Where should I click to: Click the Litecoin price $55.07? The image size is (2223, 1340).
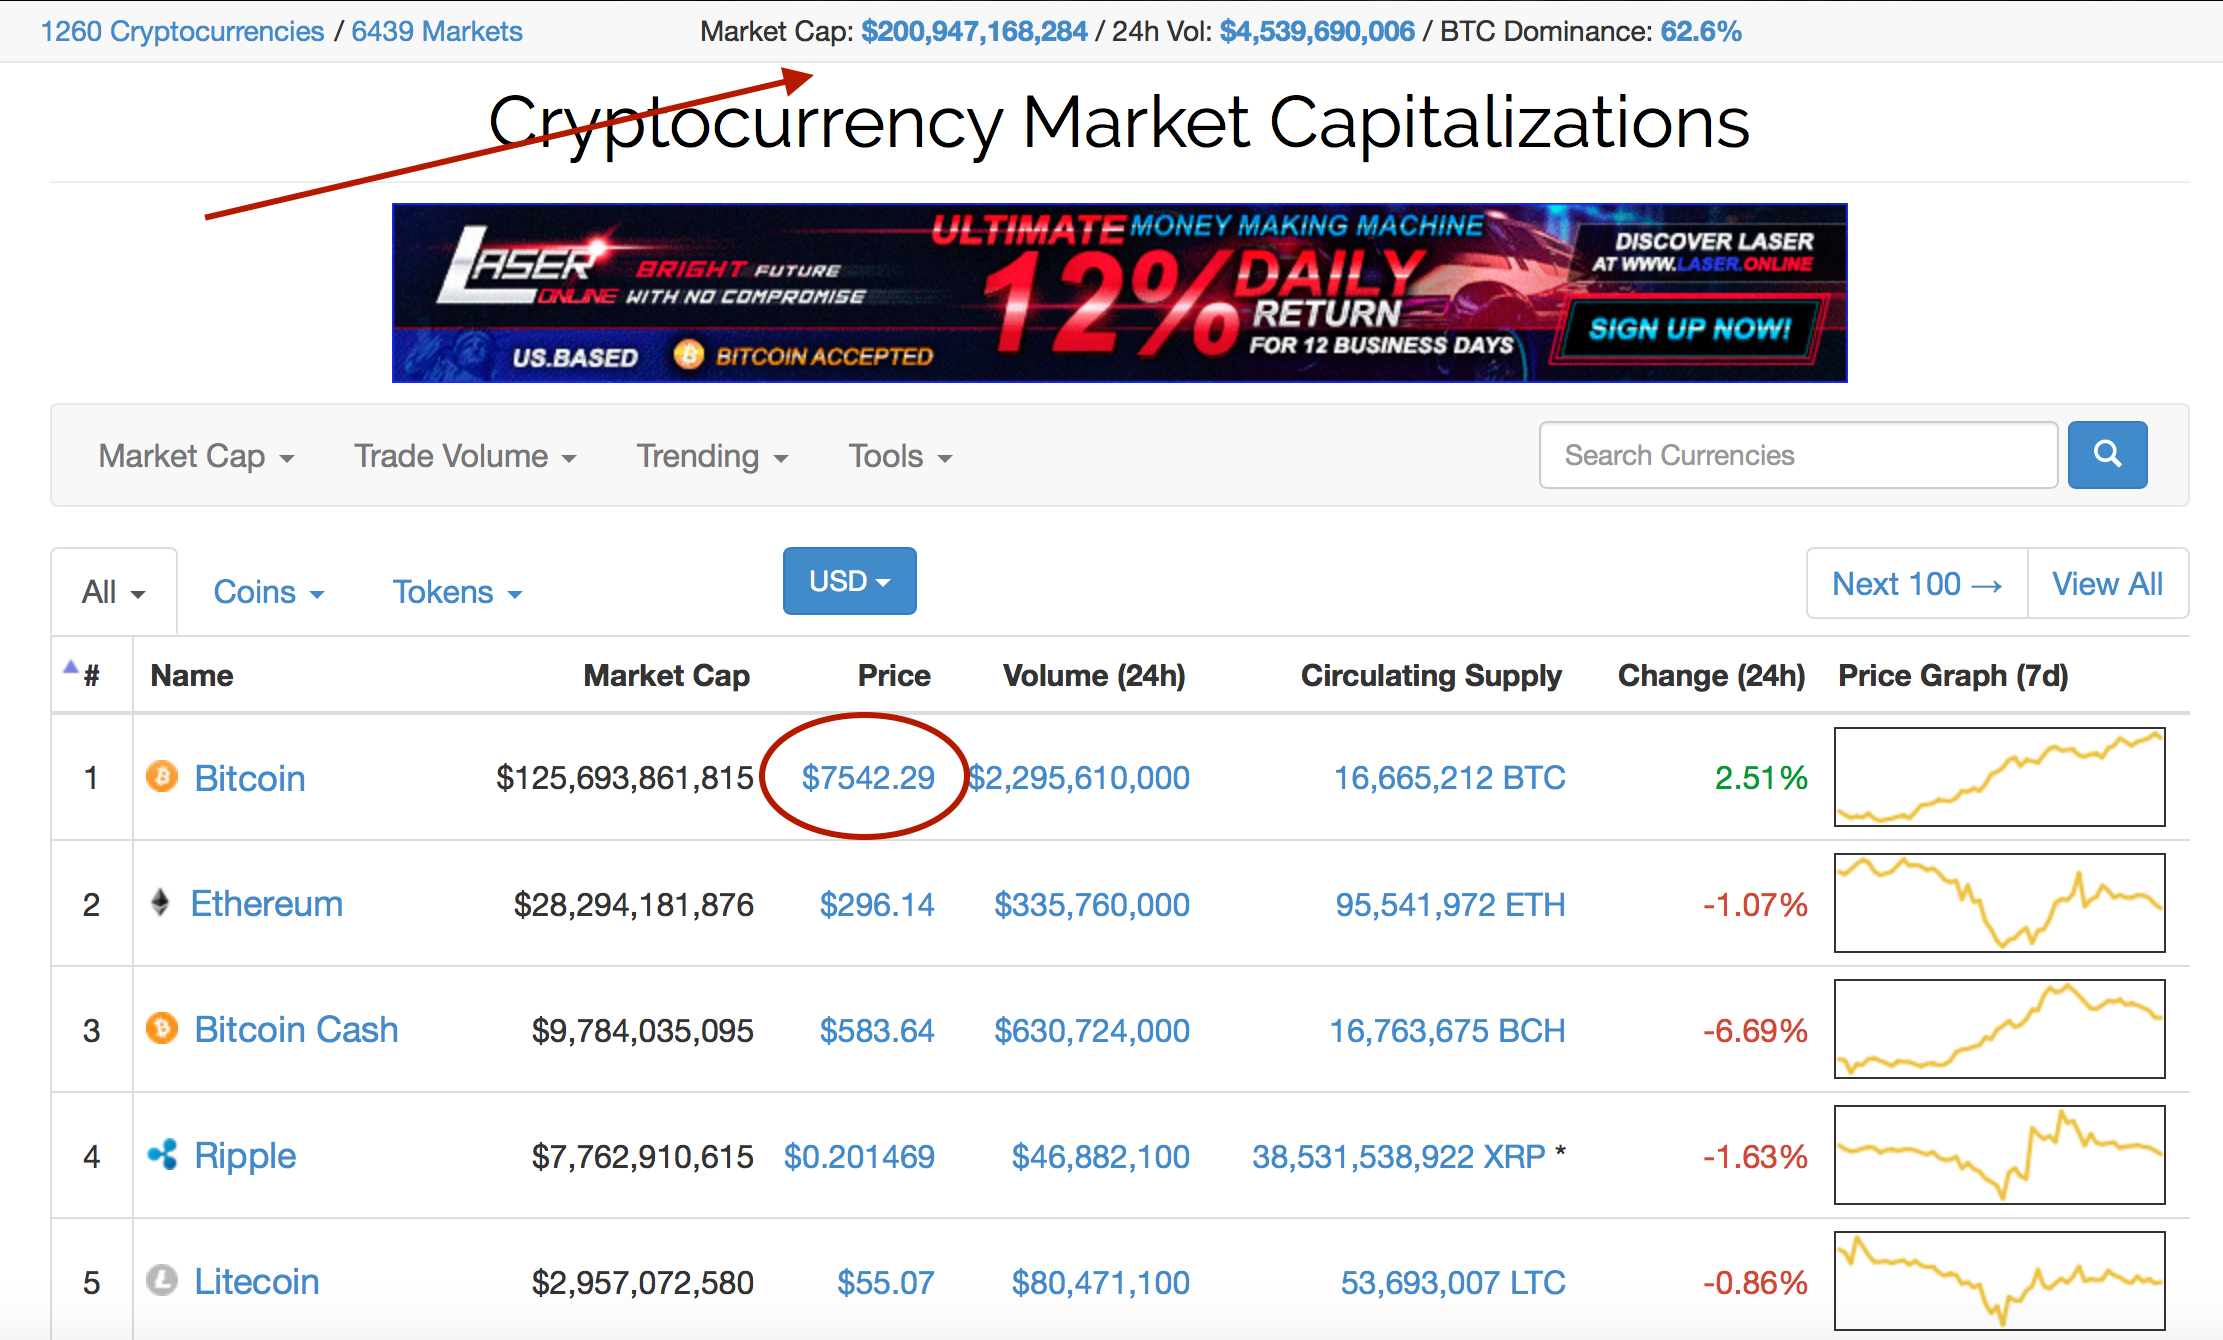point(886,1283)
